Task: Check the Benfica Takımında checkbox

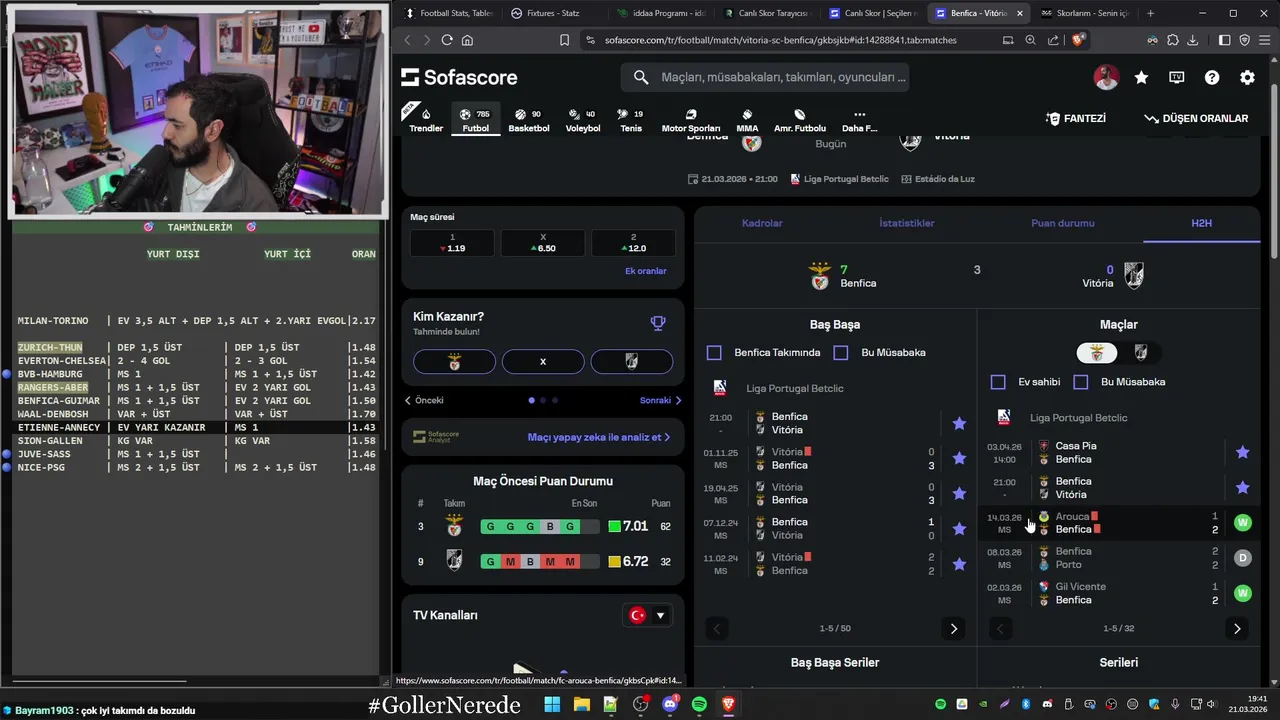Action: point(714,352)
